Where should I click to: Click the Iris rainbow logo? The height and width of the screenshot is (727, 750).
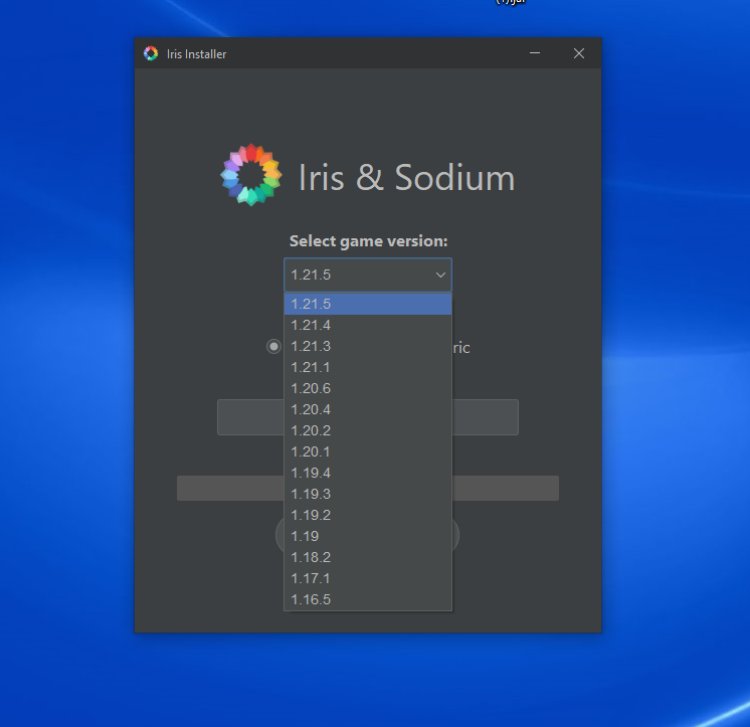[251, 175]
